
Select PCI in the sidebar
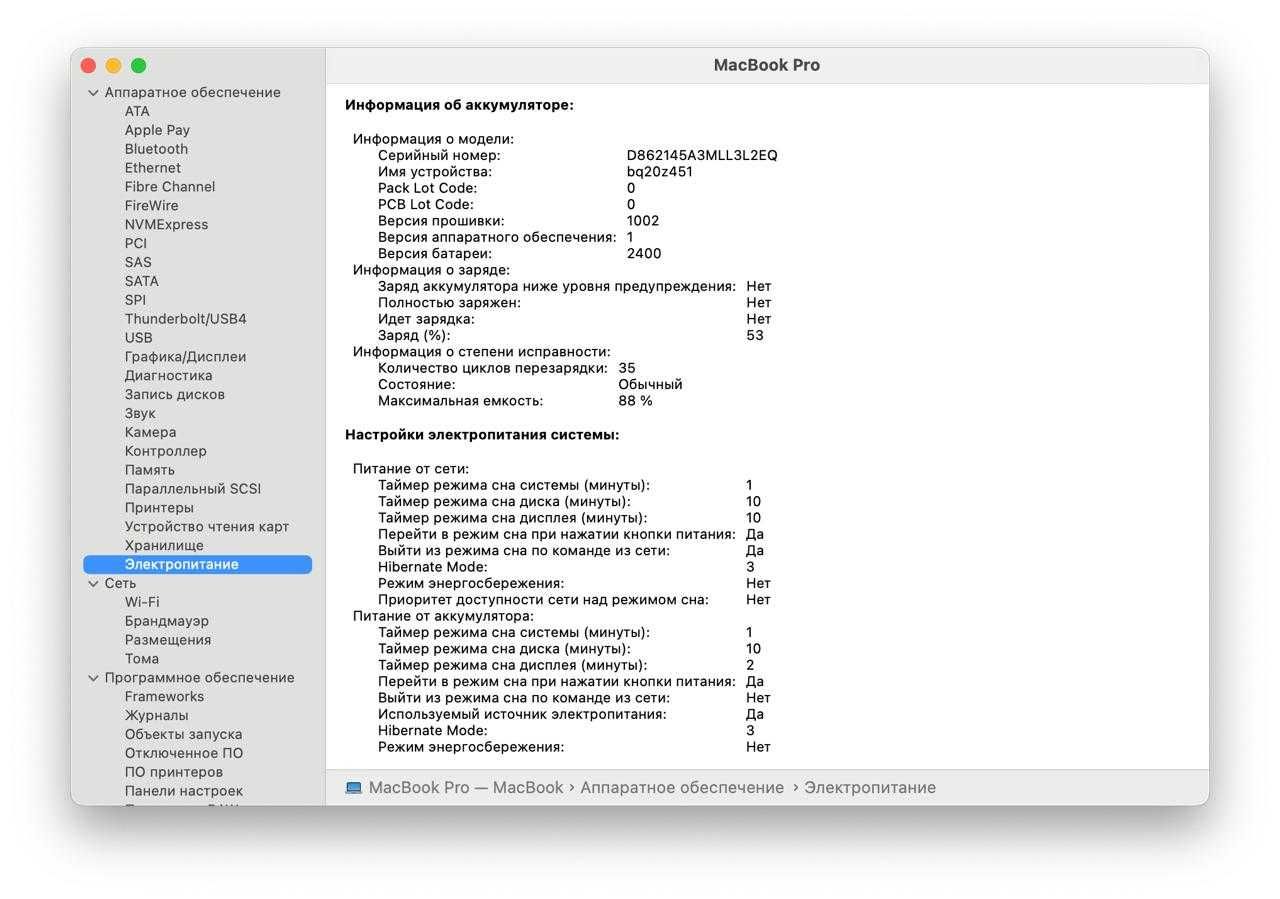pos(136,243)
